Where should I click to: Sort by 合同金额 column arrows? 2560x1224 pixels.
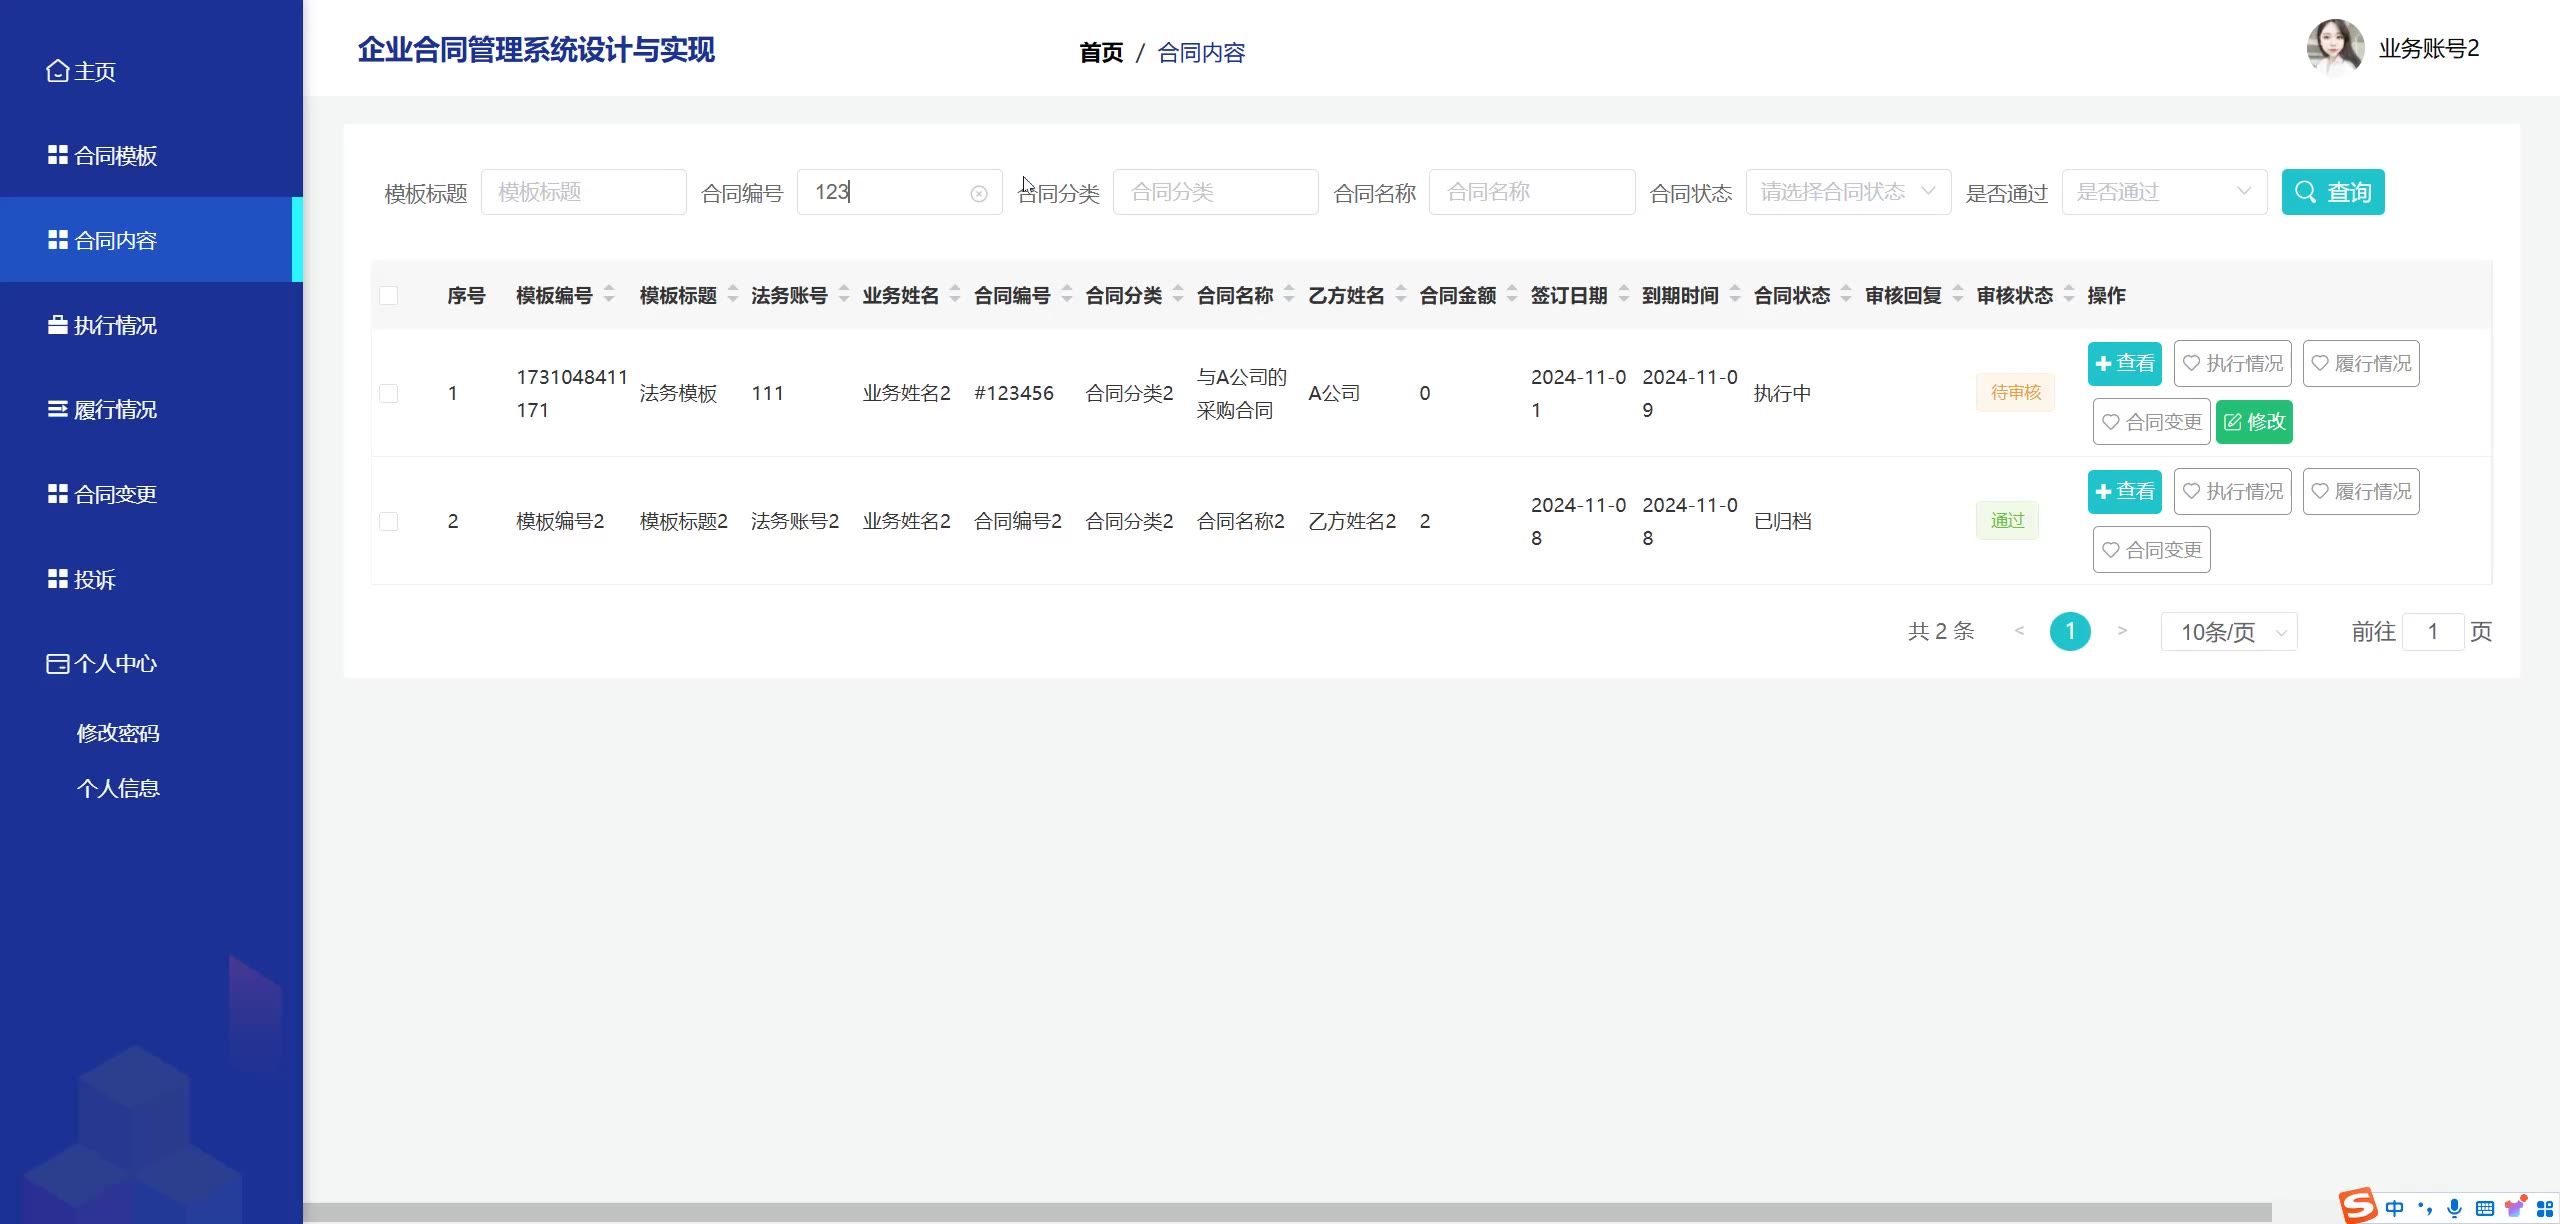(x=1512, y=295)
